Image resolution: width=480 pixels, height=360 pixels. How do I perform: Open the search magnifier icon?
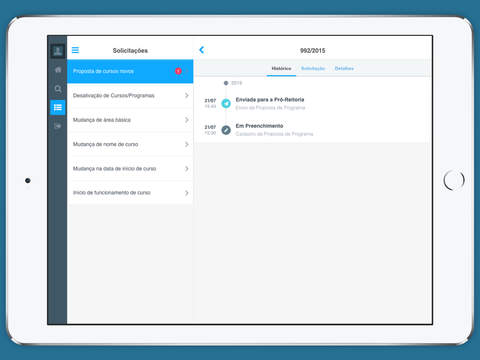point(58,89)
